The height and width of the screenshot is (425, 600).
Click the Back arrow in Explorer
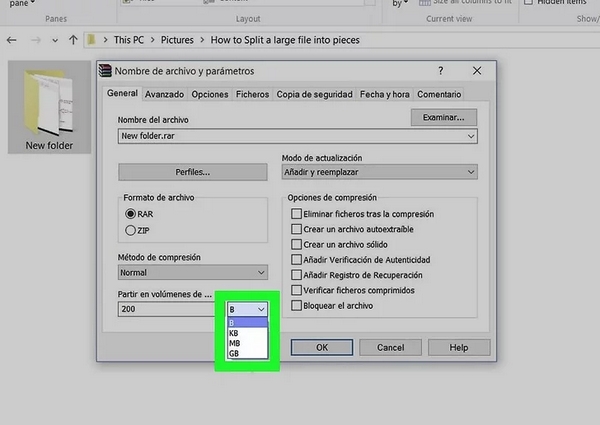pos(11,40)
